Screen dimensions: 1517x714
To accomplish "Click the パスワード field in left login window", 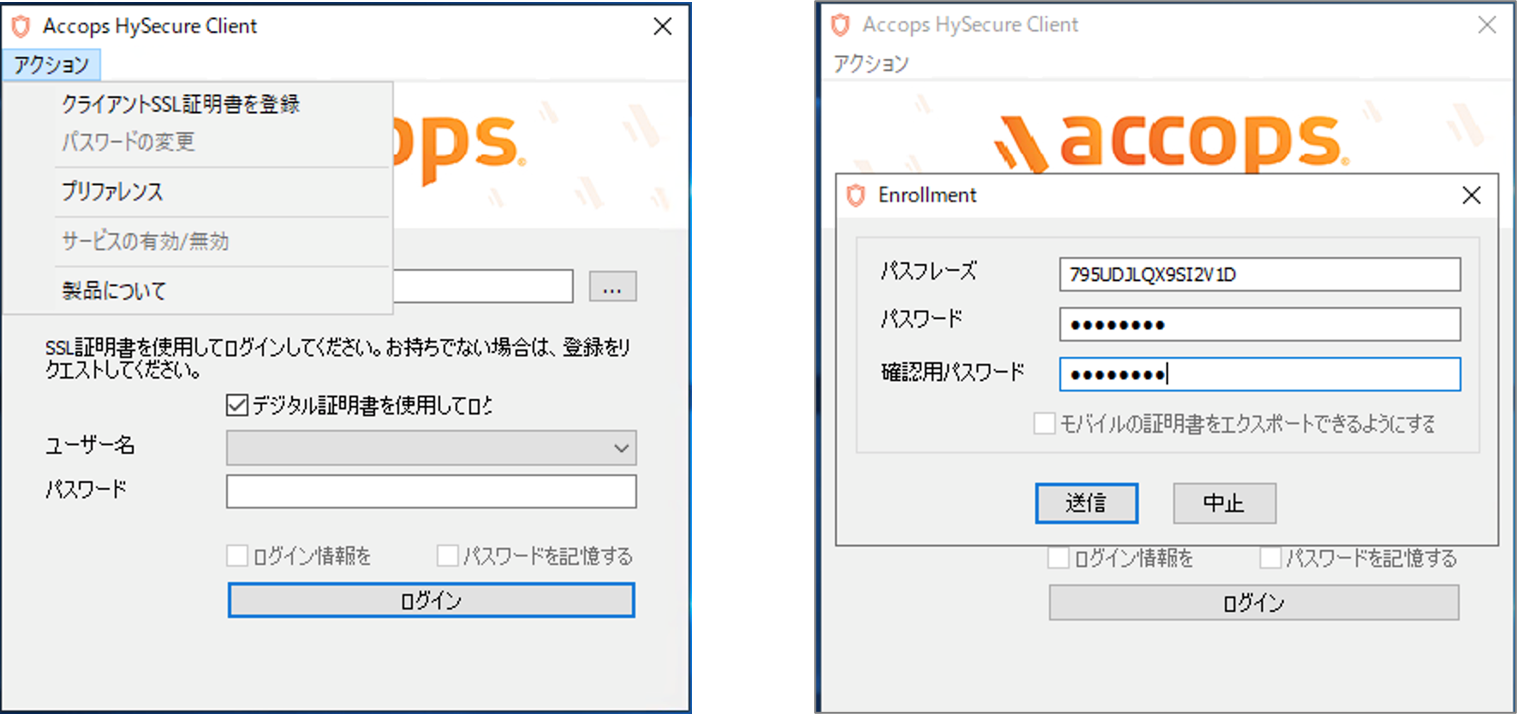I will (431, 491).
